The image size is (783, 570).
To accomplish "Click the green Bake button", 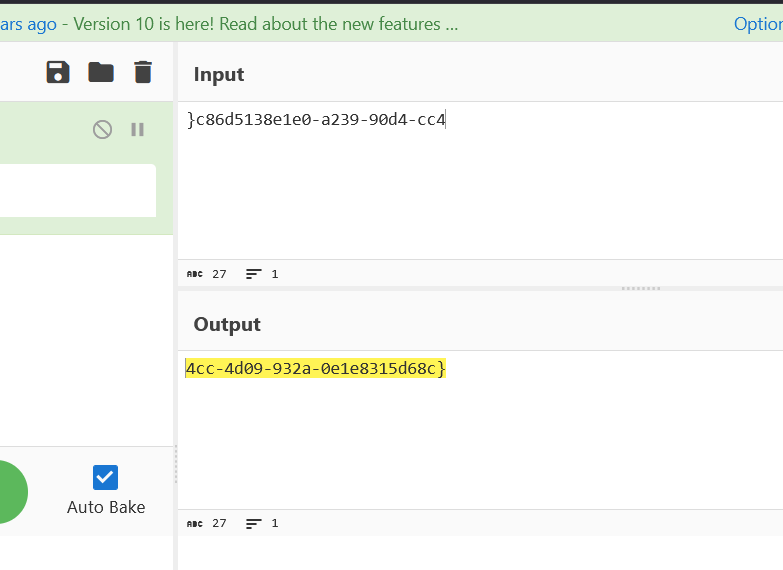I will tap(11, 492).
